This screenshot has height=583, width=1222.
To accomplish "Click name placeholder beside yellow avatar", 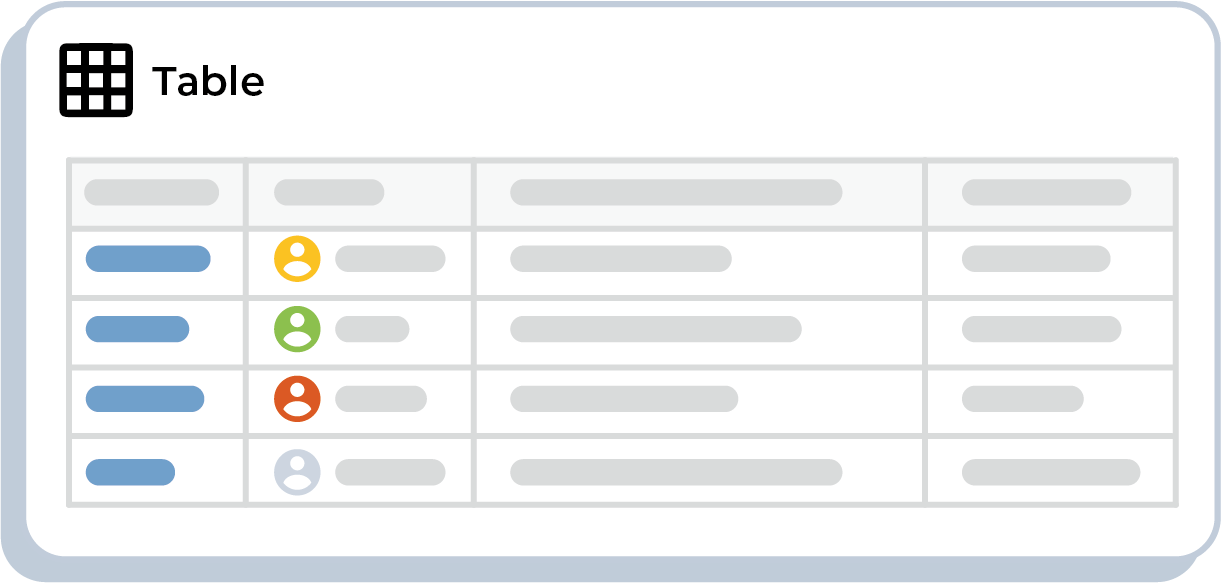I will coord(390,259).
